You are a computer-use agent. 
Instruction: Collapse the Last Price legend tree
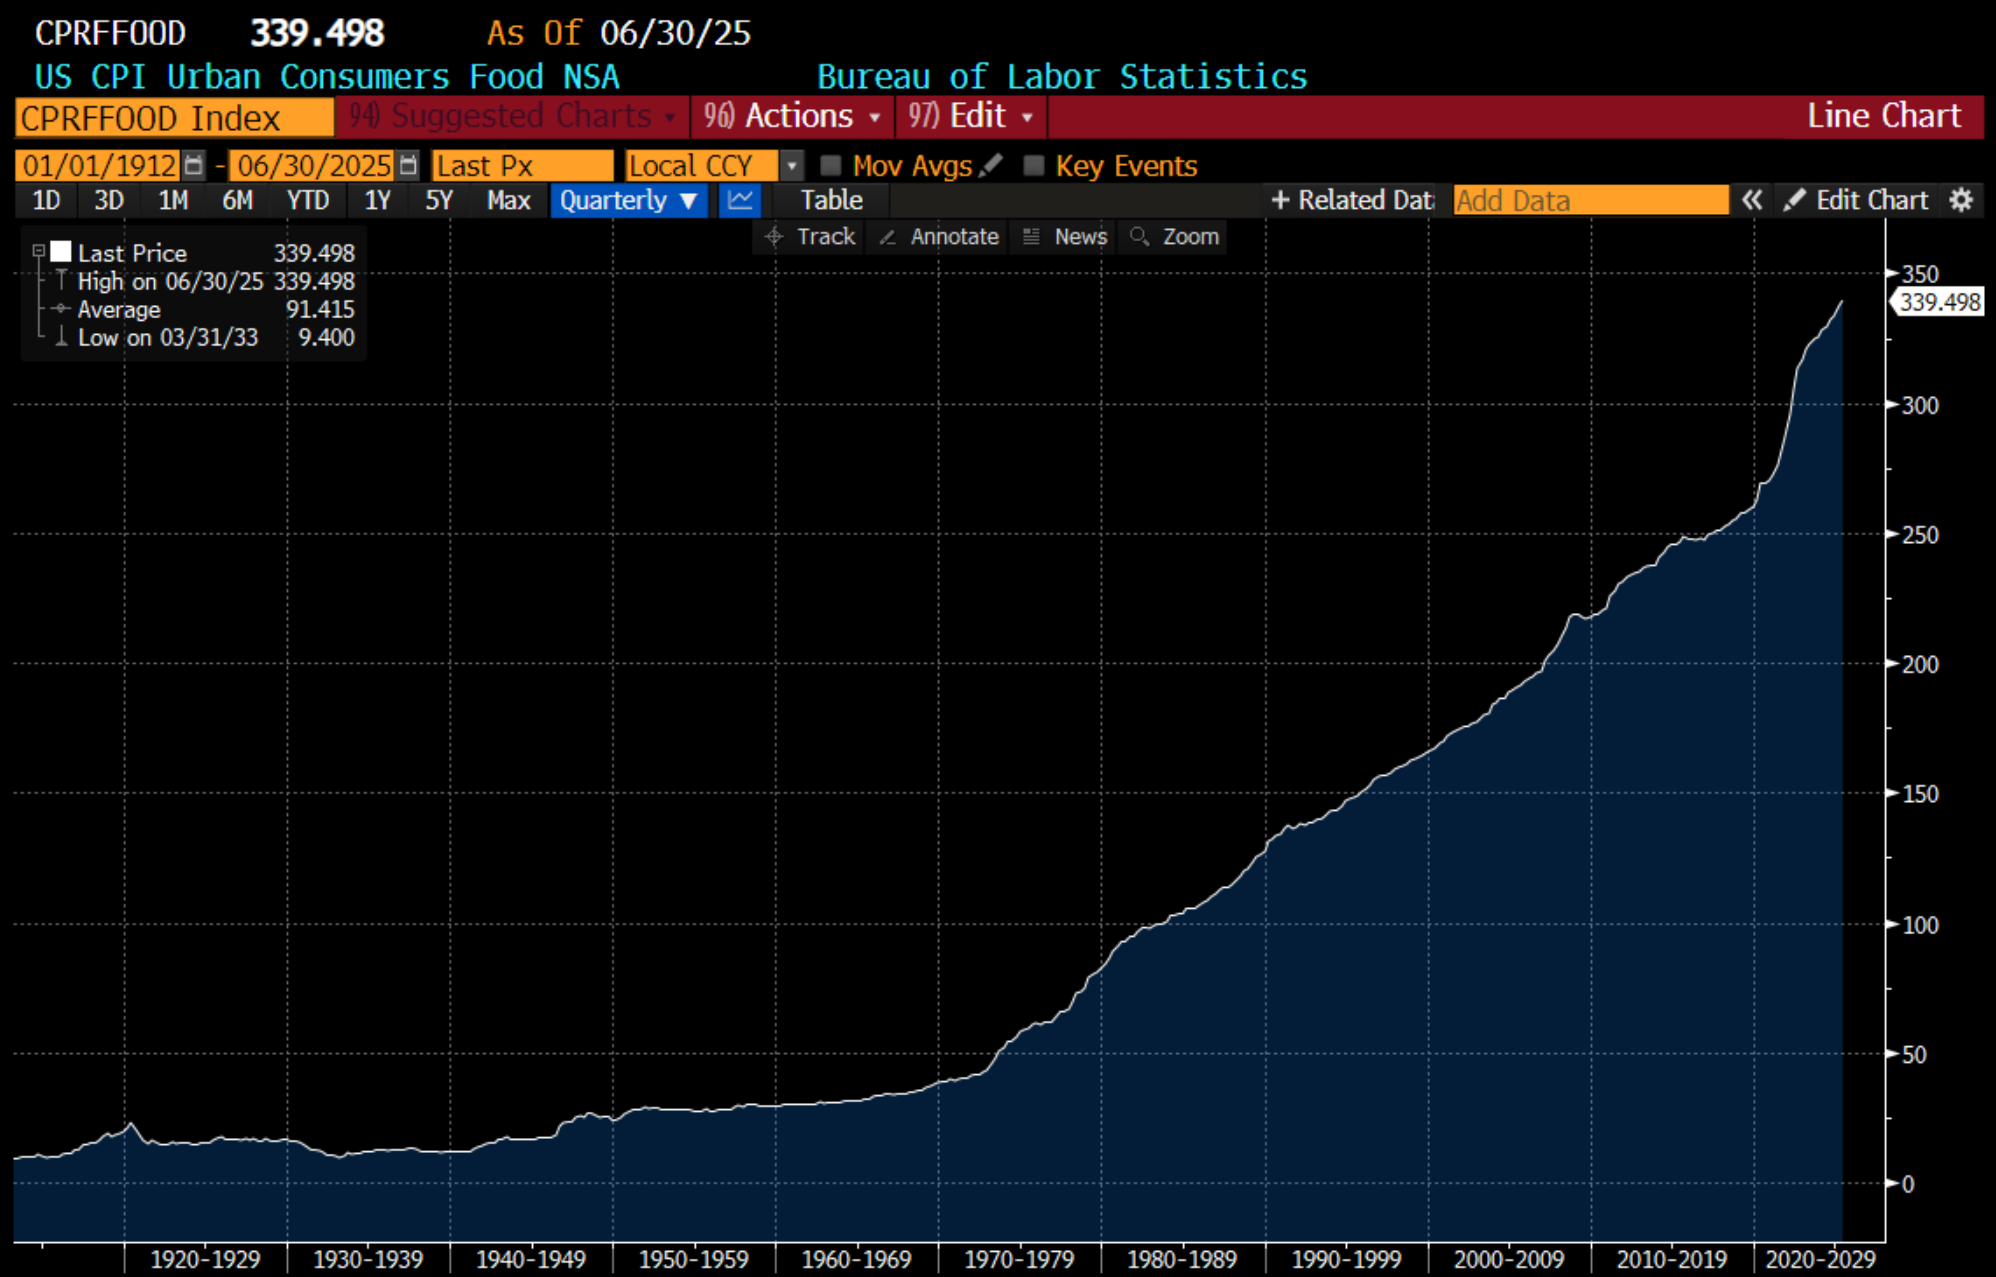coord(38,251)
